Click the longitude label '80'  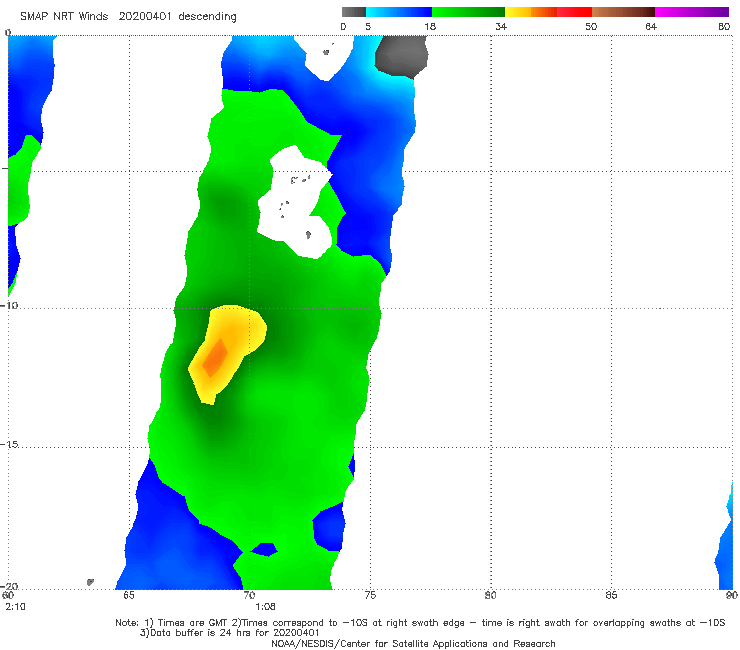point(490,595)
